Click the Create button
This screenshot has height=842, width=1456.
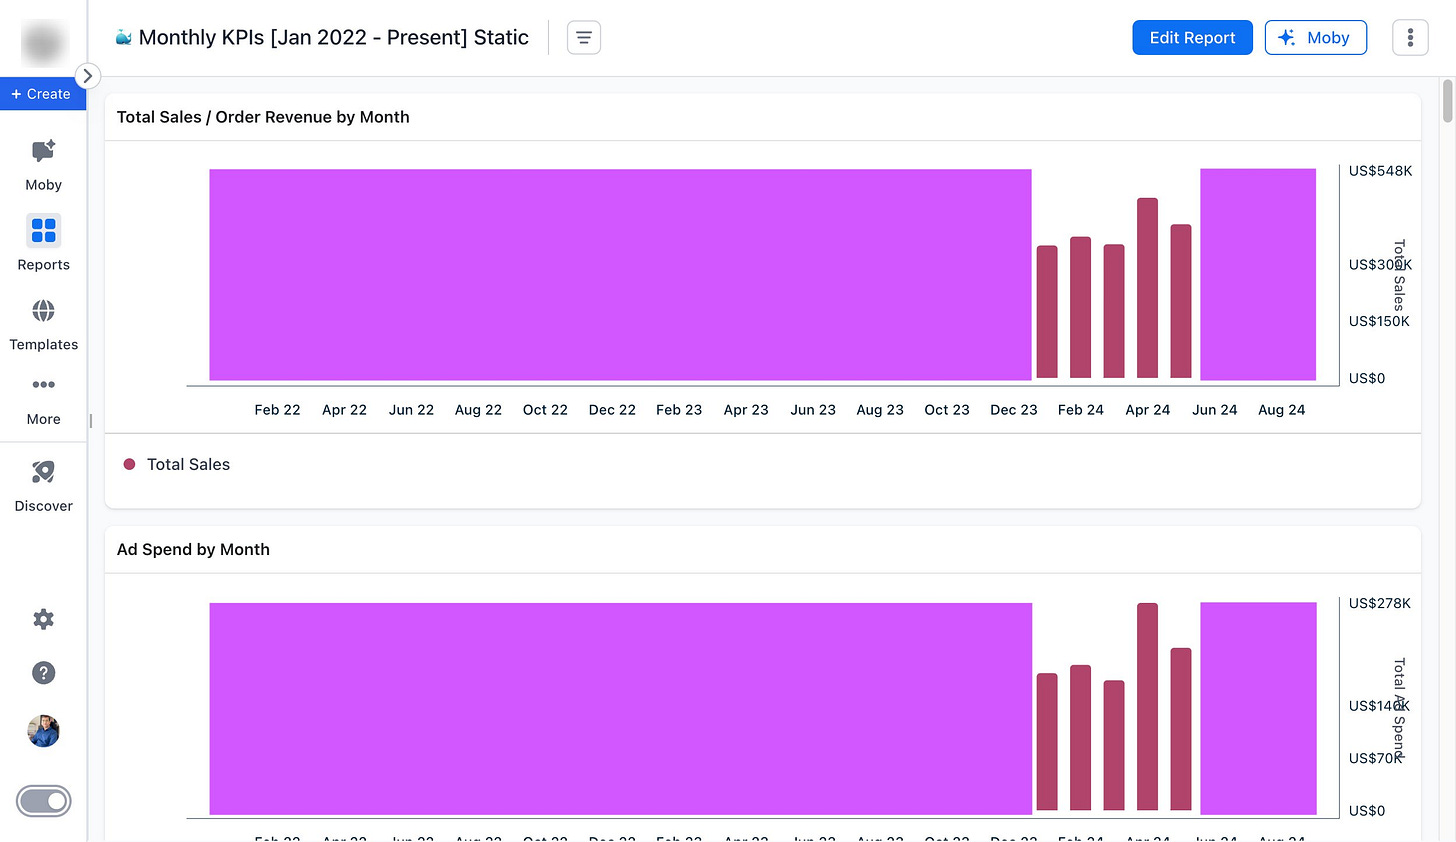[x=42, y=94]
